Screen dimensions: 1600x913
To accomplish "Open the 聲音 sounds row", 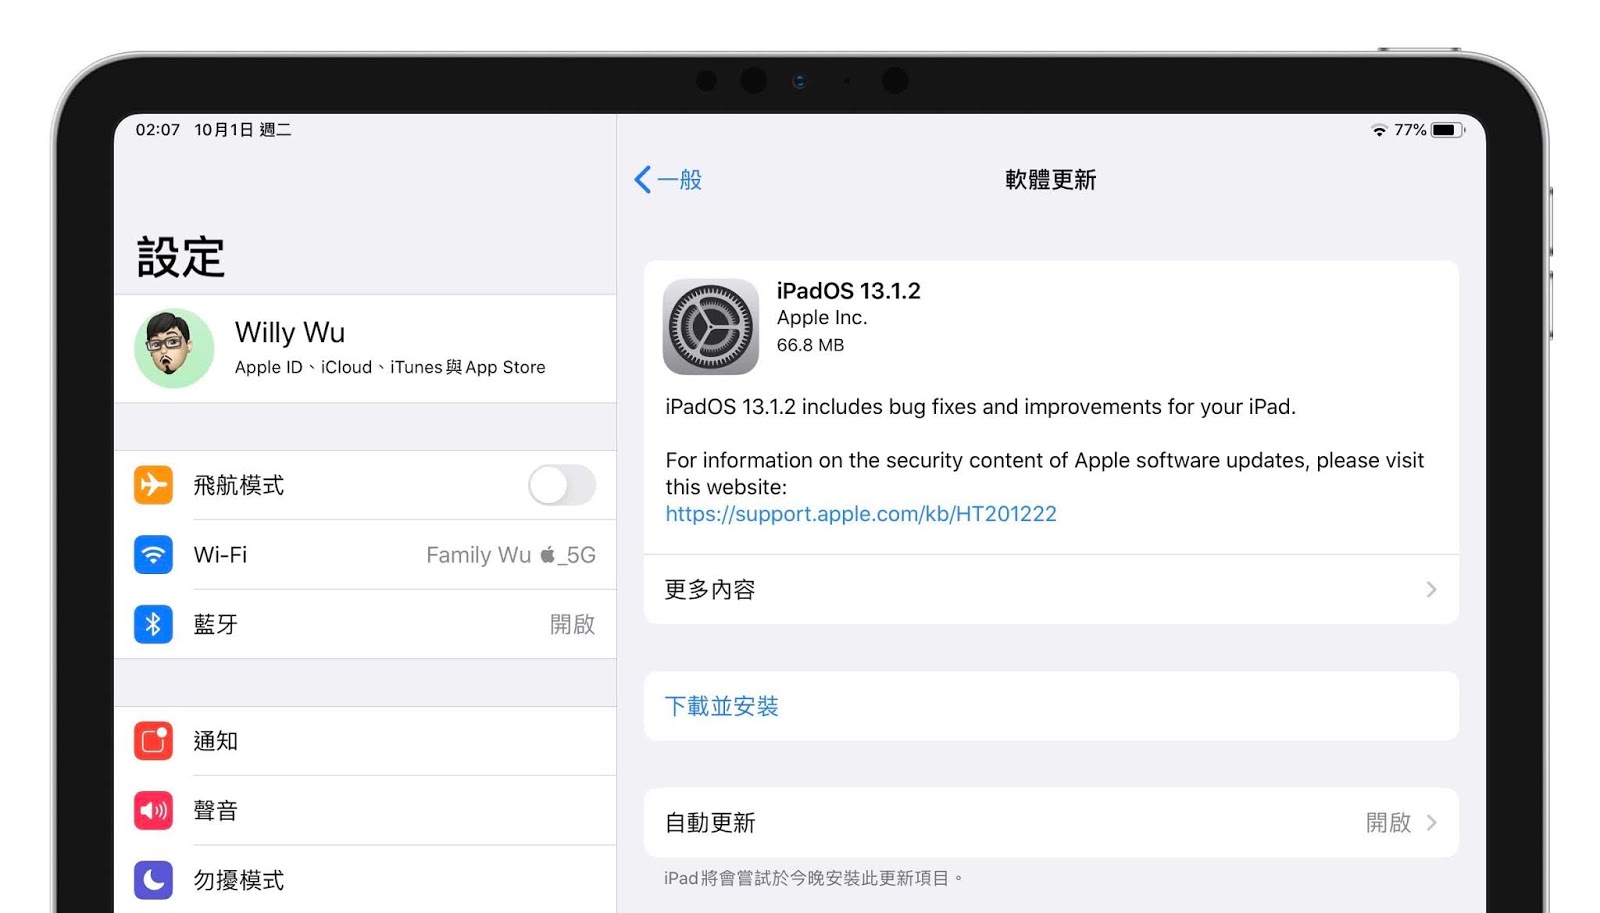I will (x=365, y=810).
